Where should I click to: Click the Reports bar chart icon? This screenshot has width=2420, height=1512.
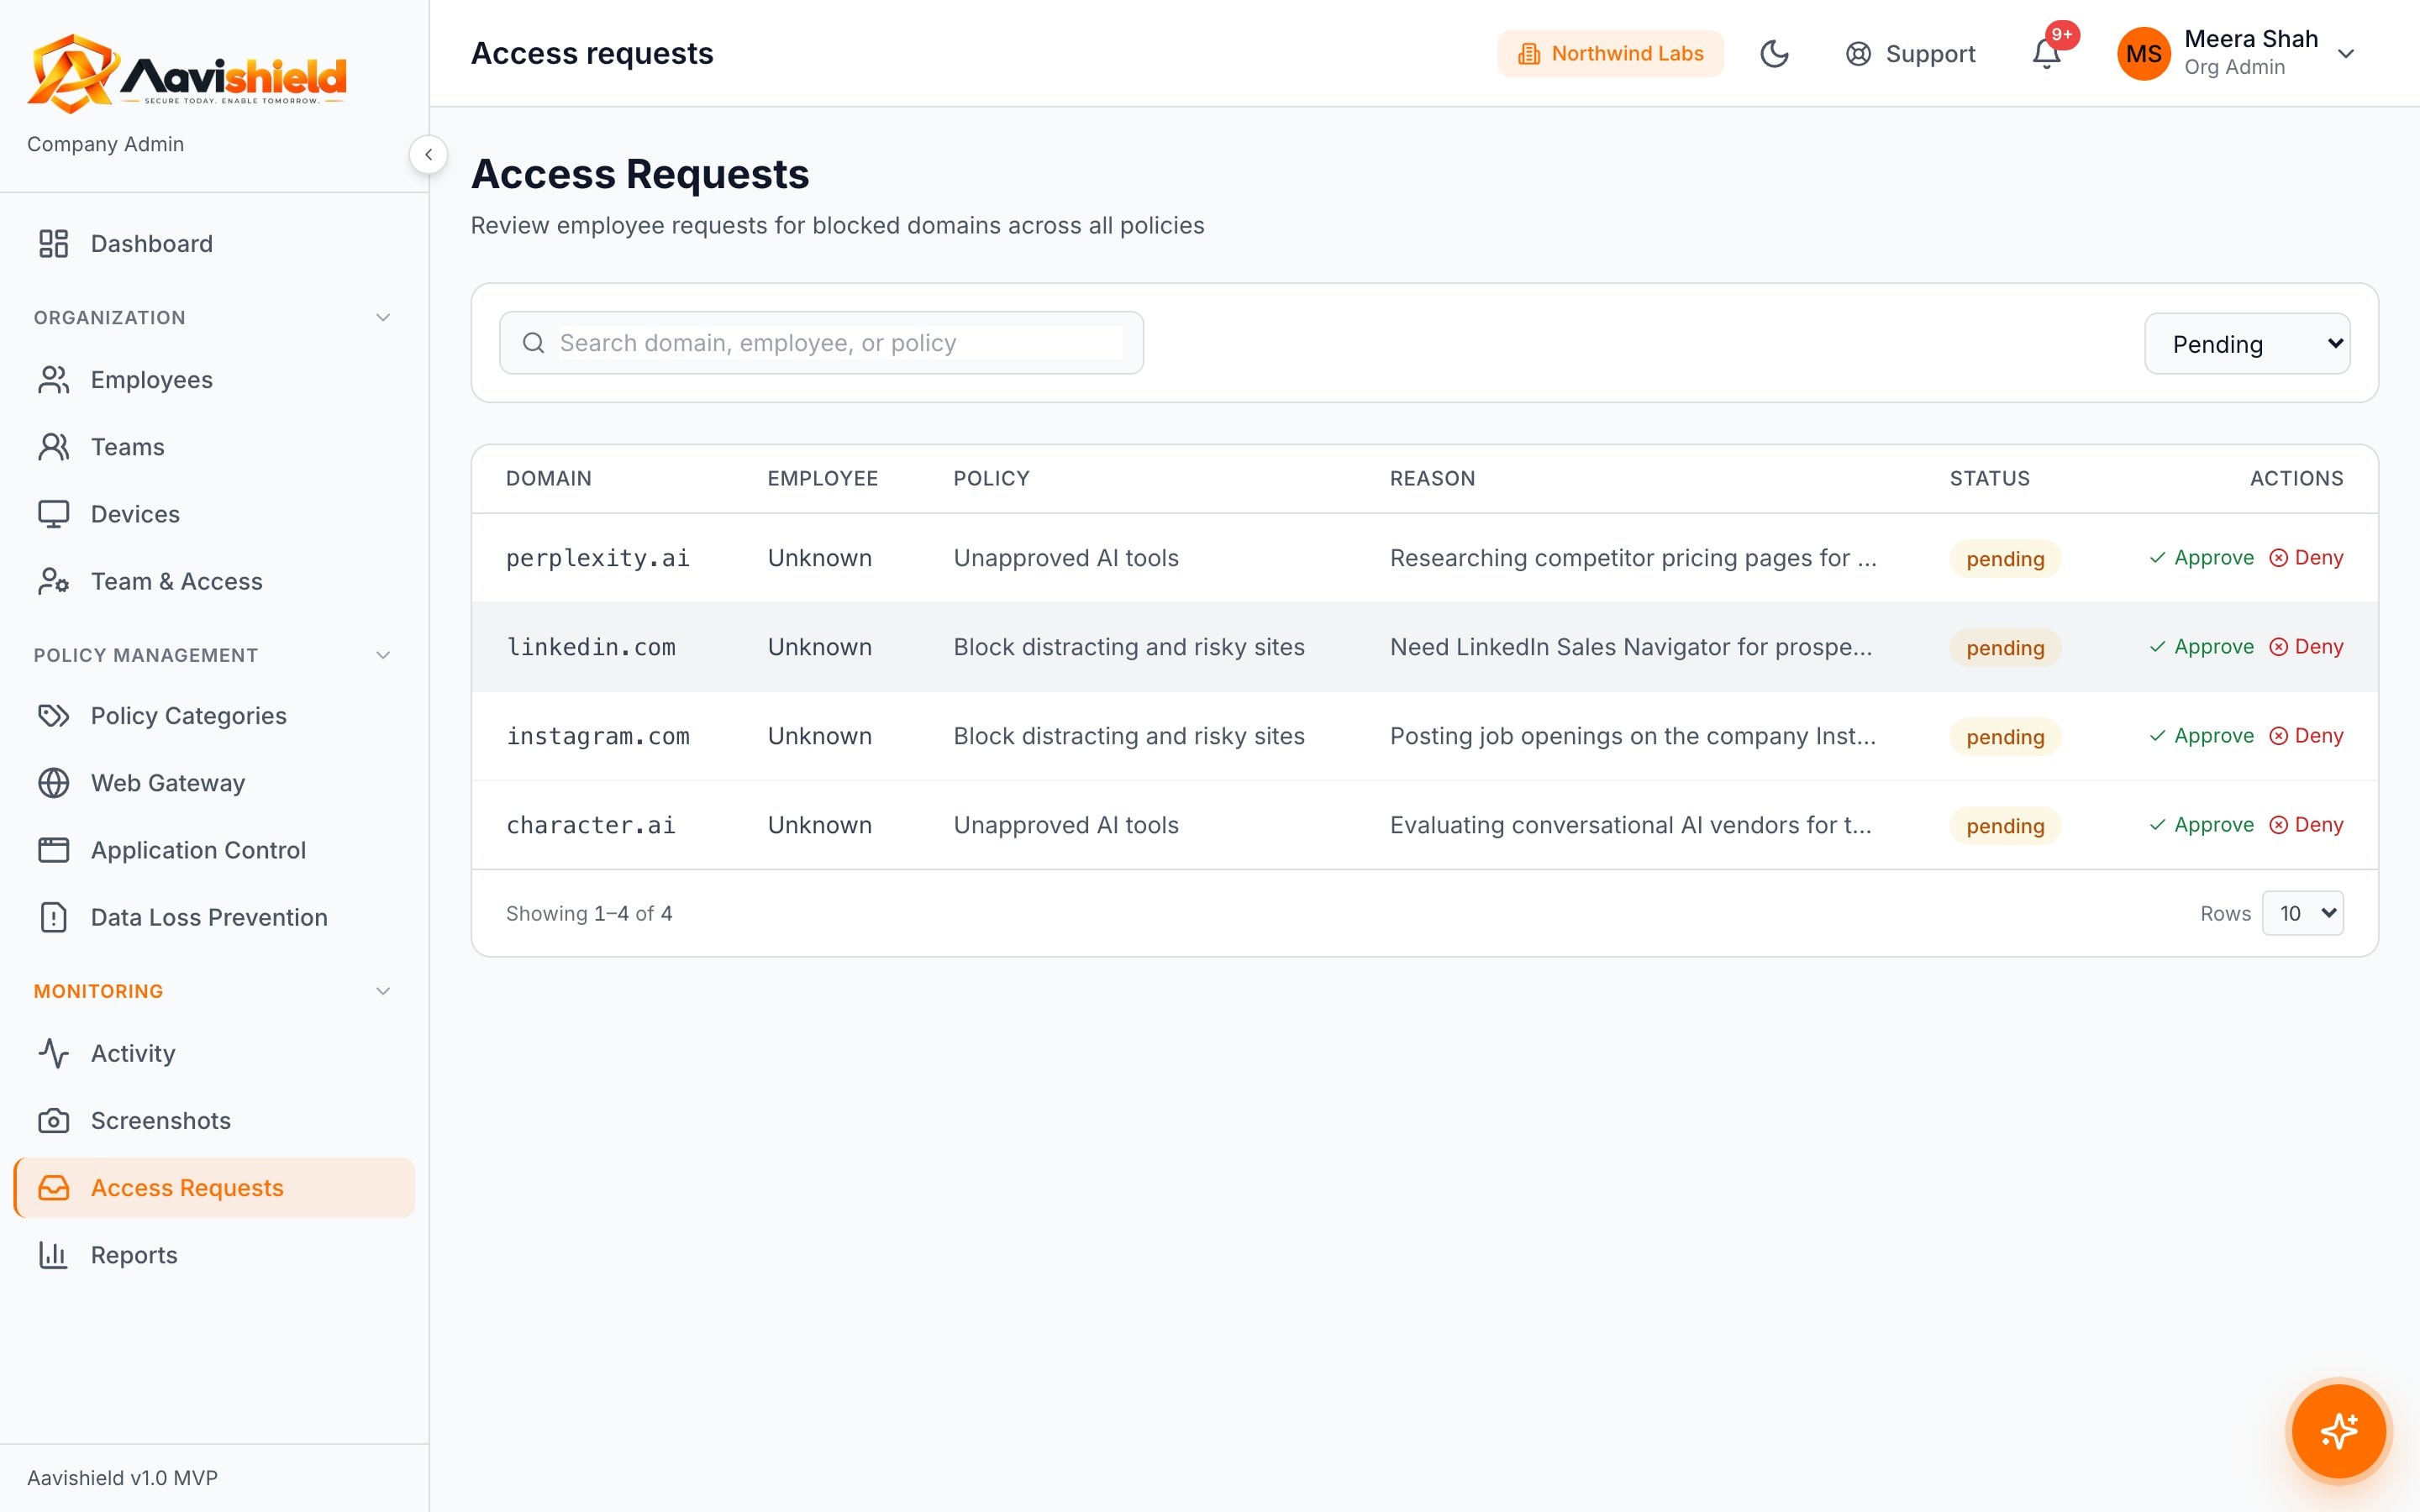point(54,1255)
